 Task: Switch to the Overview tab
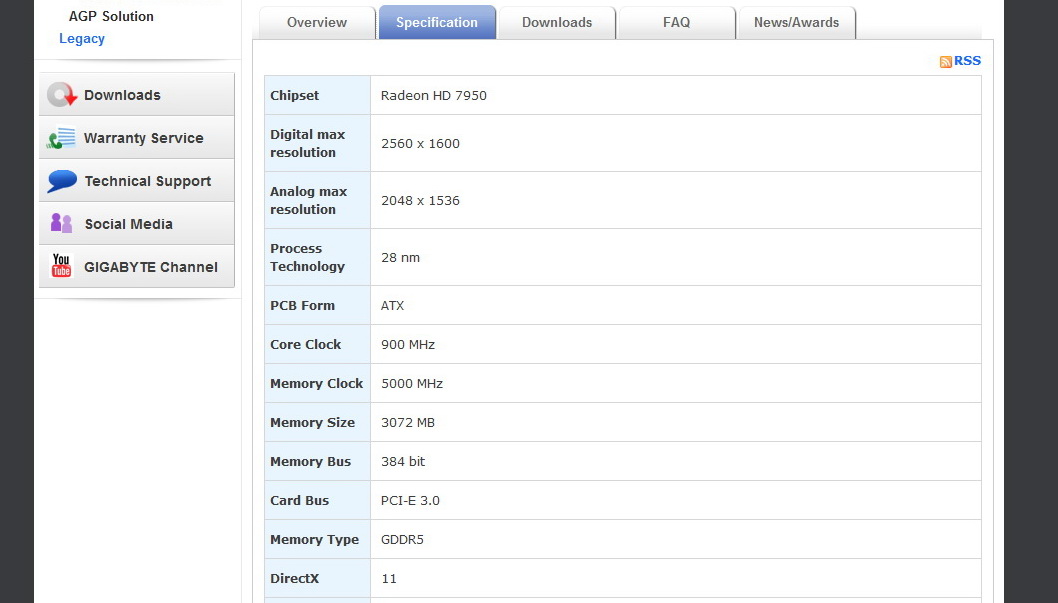pos(316,22)
